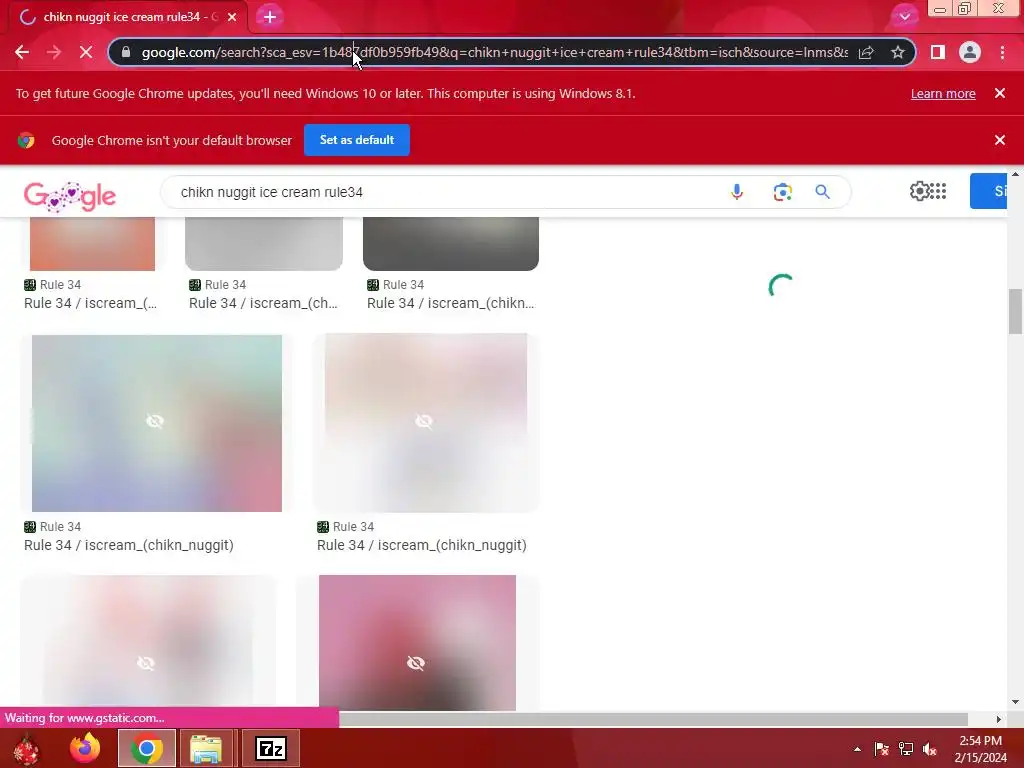Click the horizontal scrollbar at the bottom

tap(653, 719)
